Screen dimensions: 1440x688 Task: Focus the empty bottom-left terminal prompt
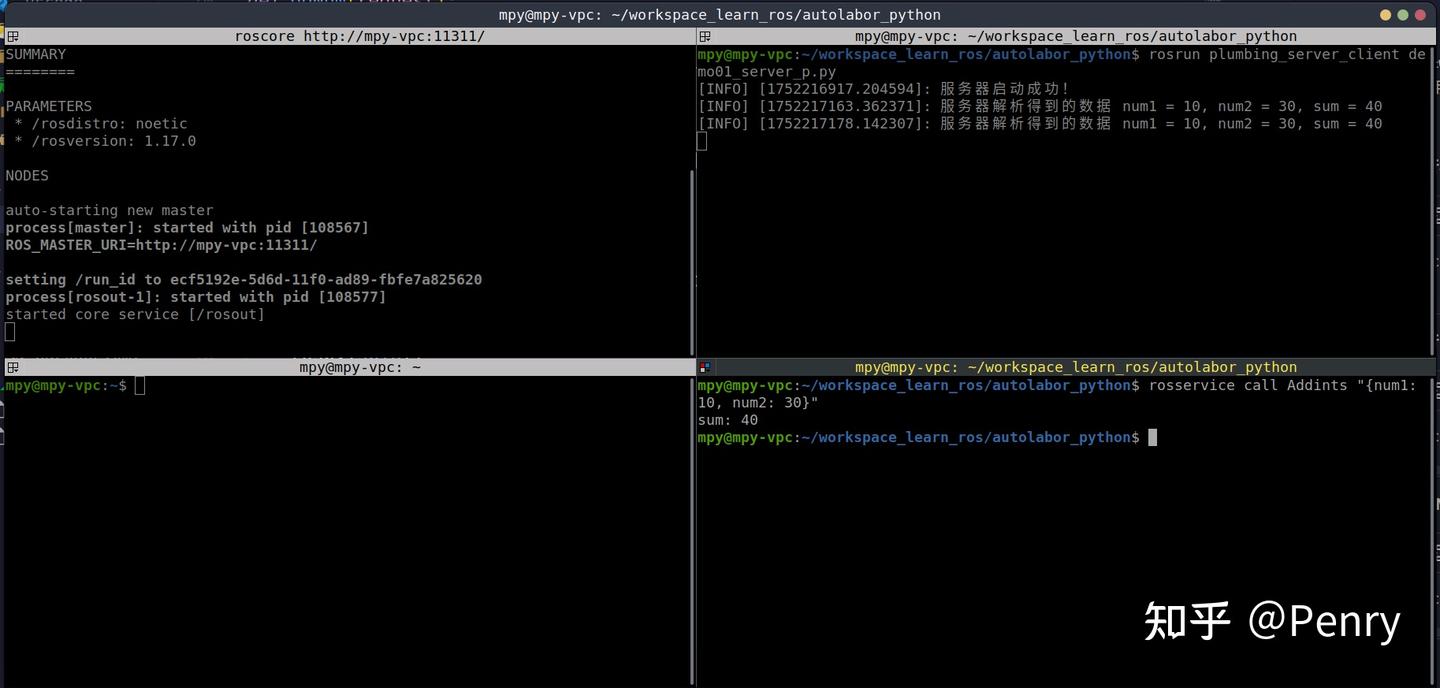point(300,450)
